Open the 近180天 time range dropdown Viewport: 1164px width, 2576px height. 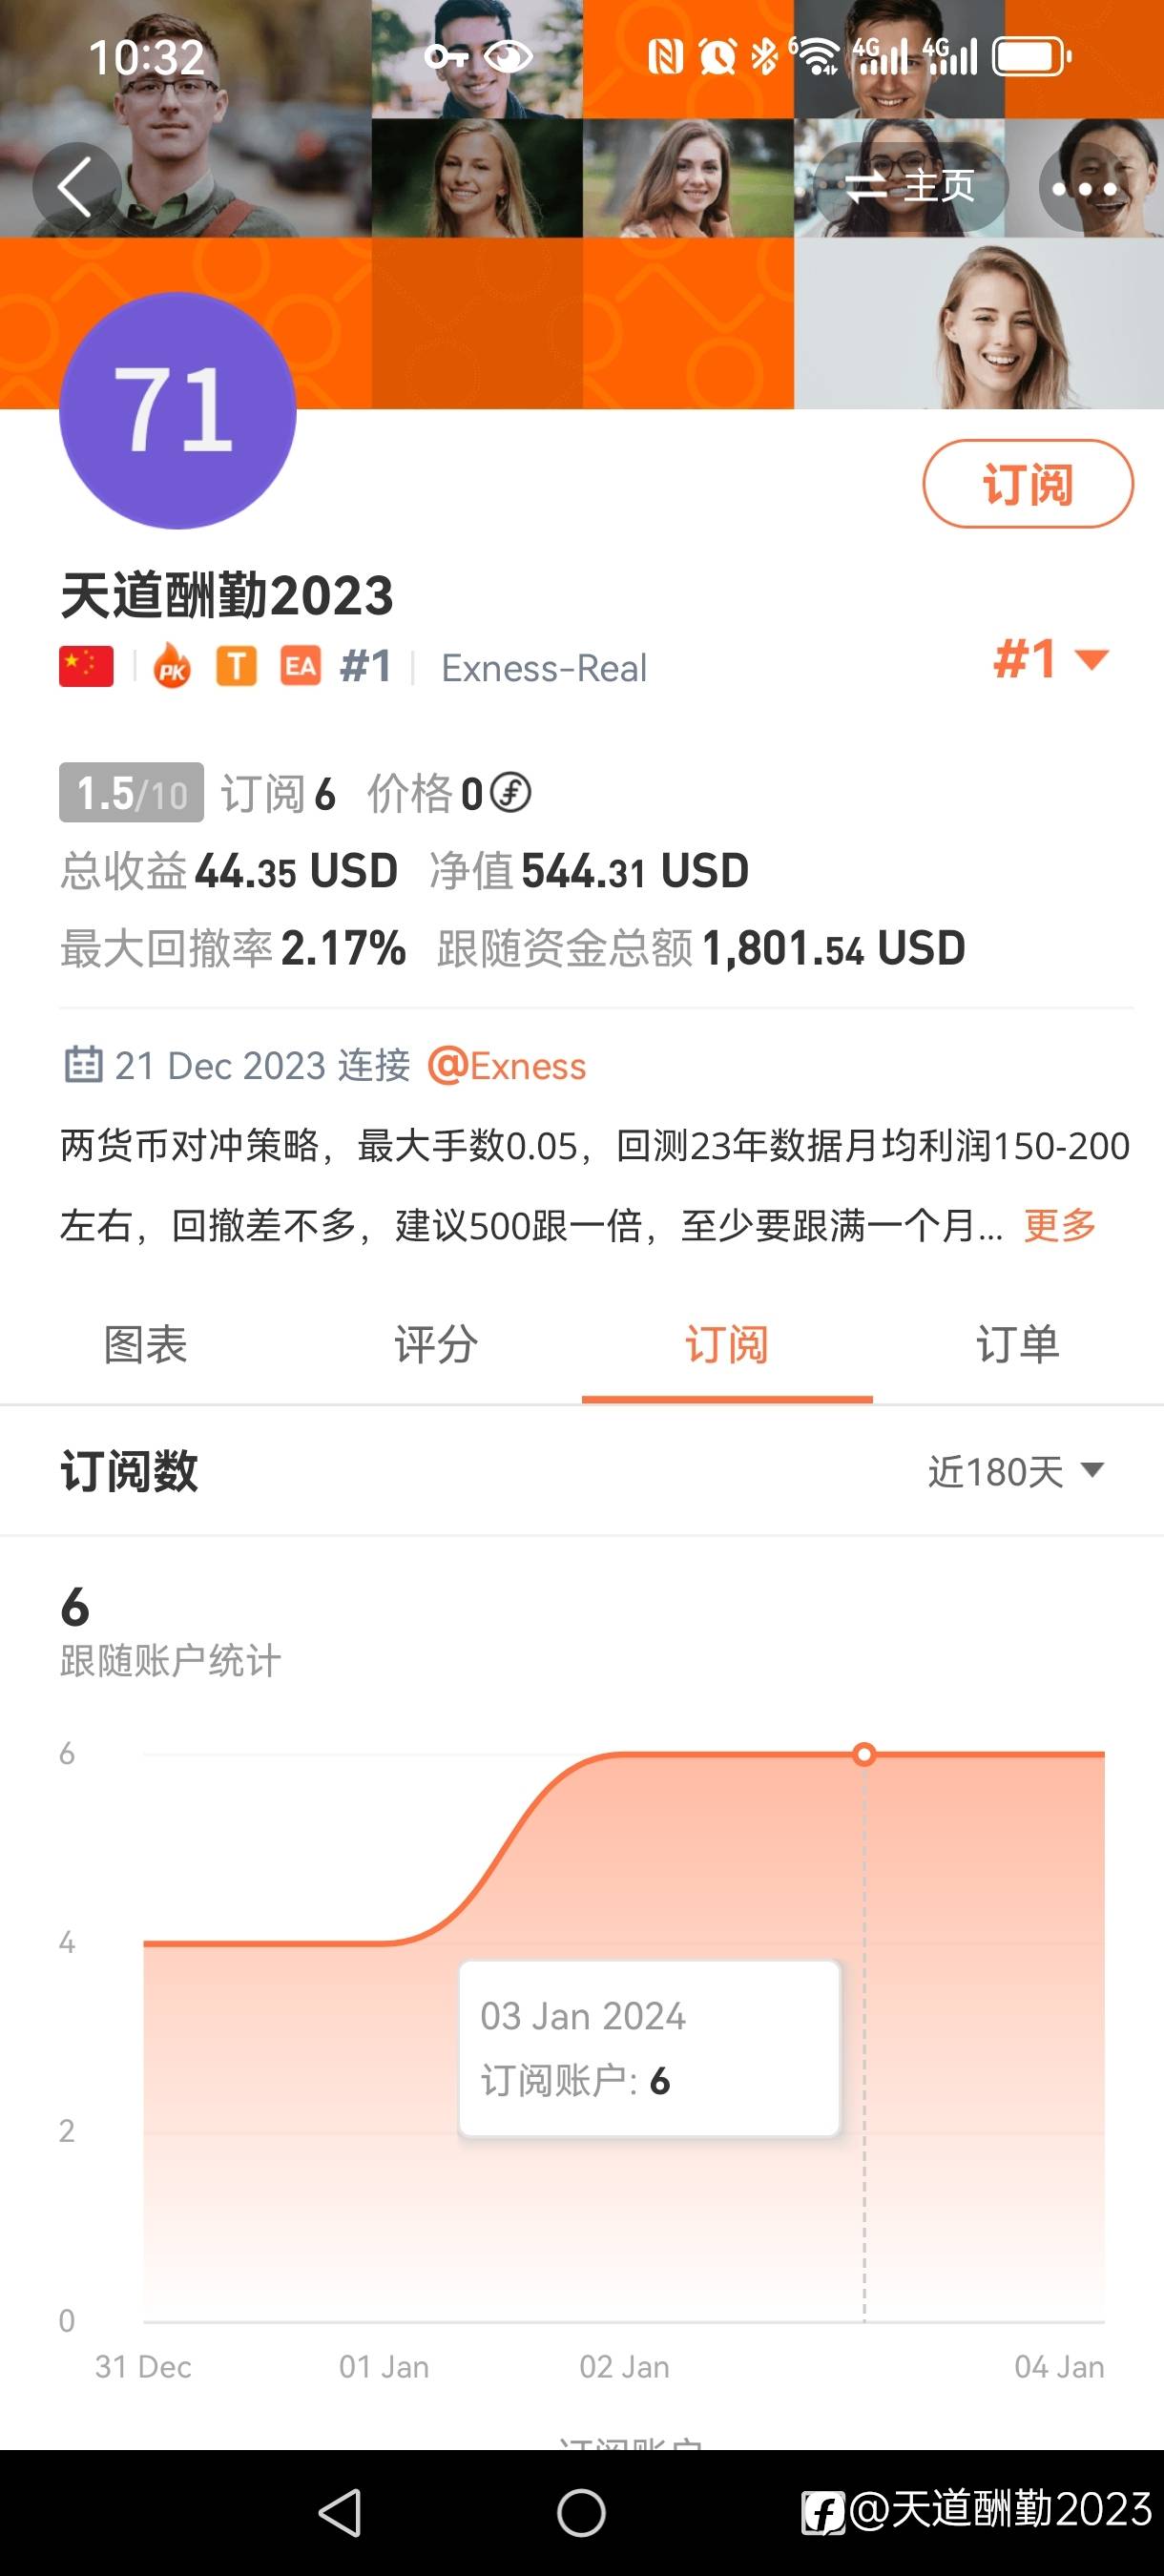(1015, 1471)
